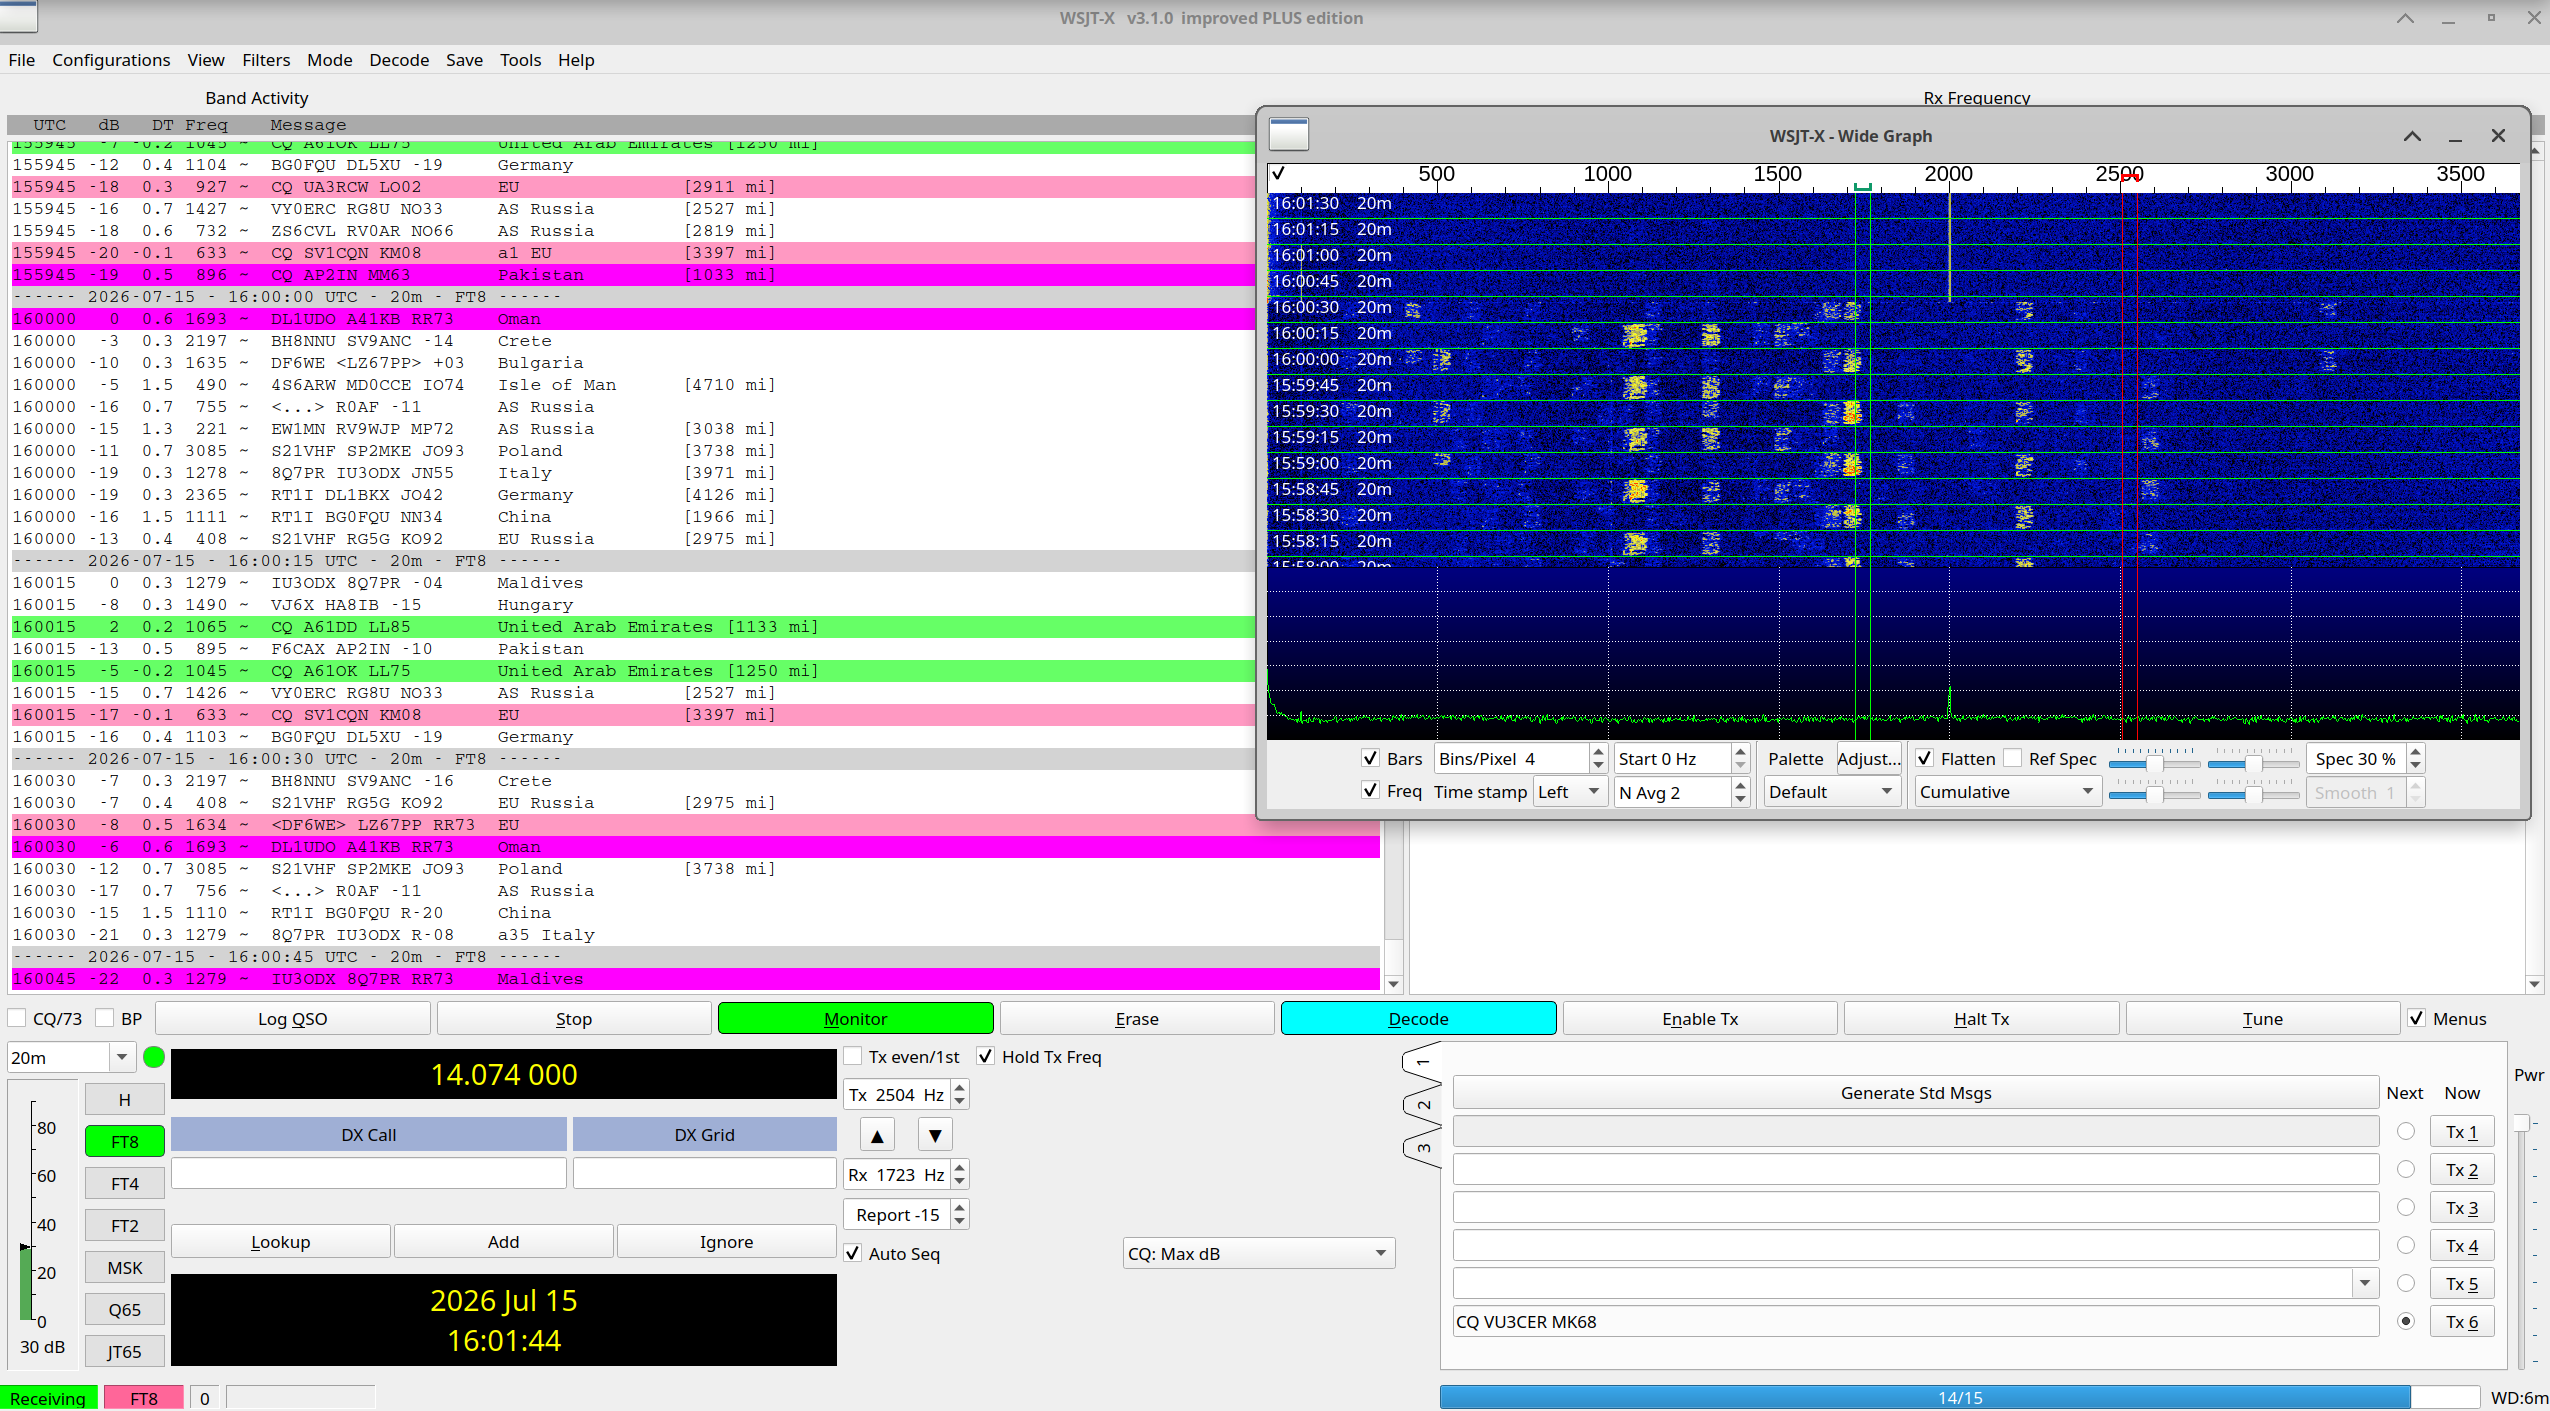Toggle the CQ/73 checkbox

click(x=17, y=1018)
